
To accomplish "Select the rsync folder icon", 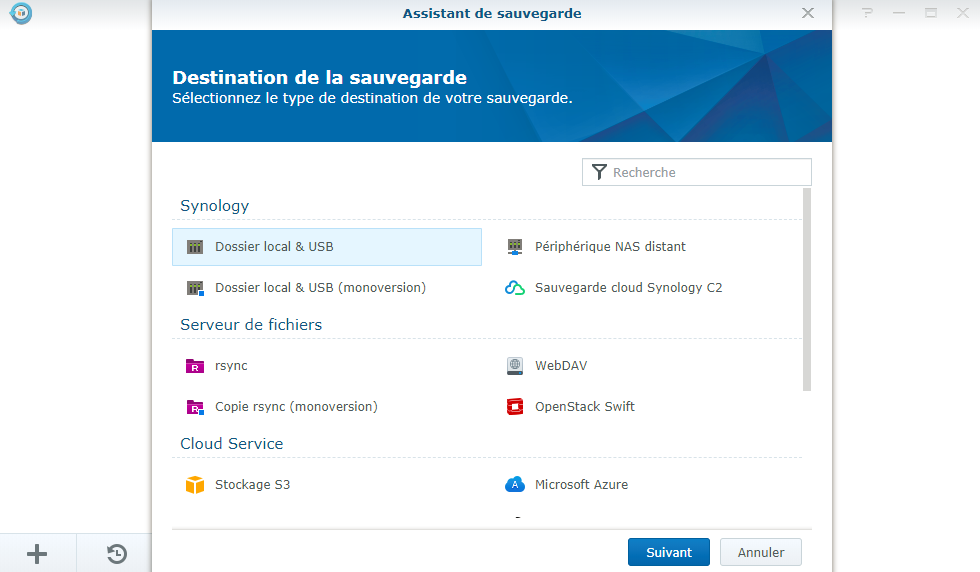I will [x=195, y=366].
